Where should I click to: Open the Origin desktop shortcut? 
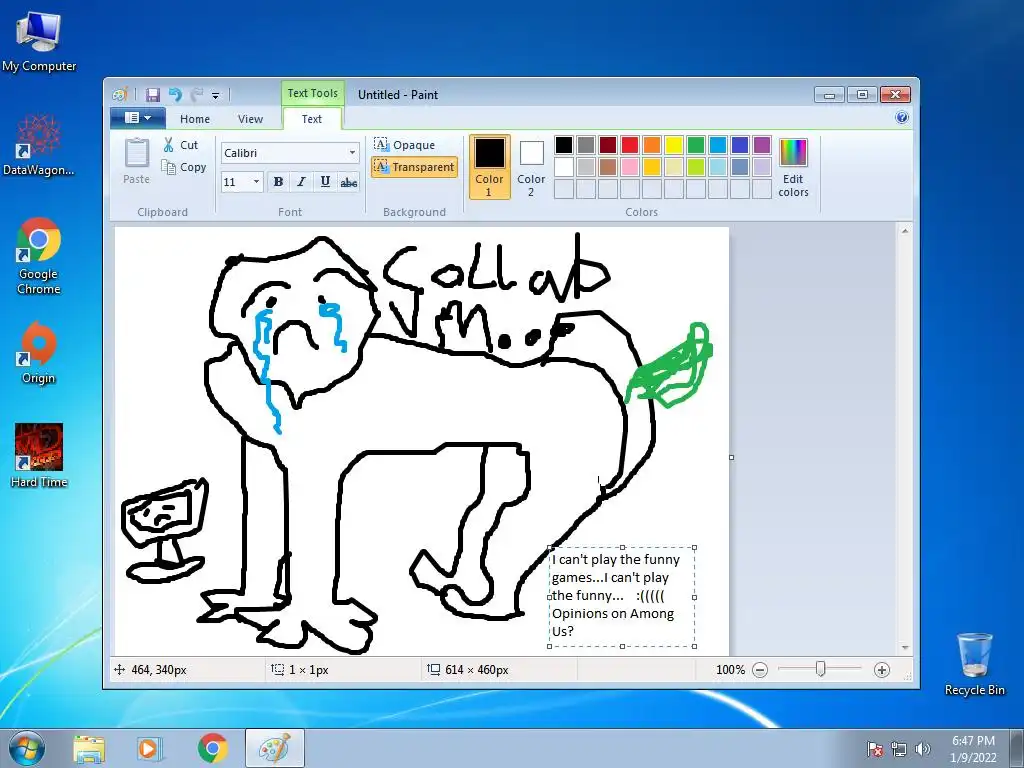(x=39, y=353)
